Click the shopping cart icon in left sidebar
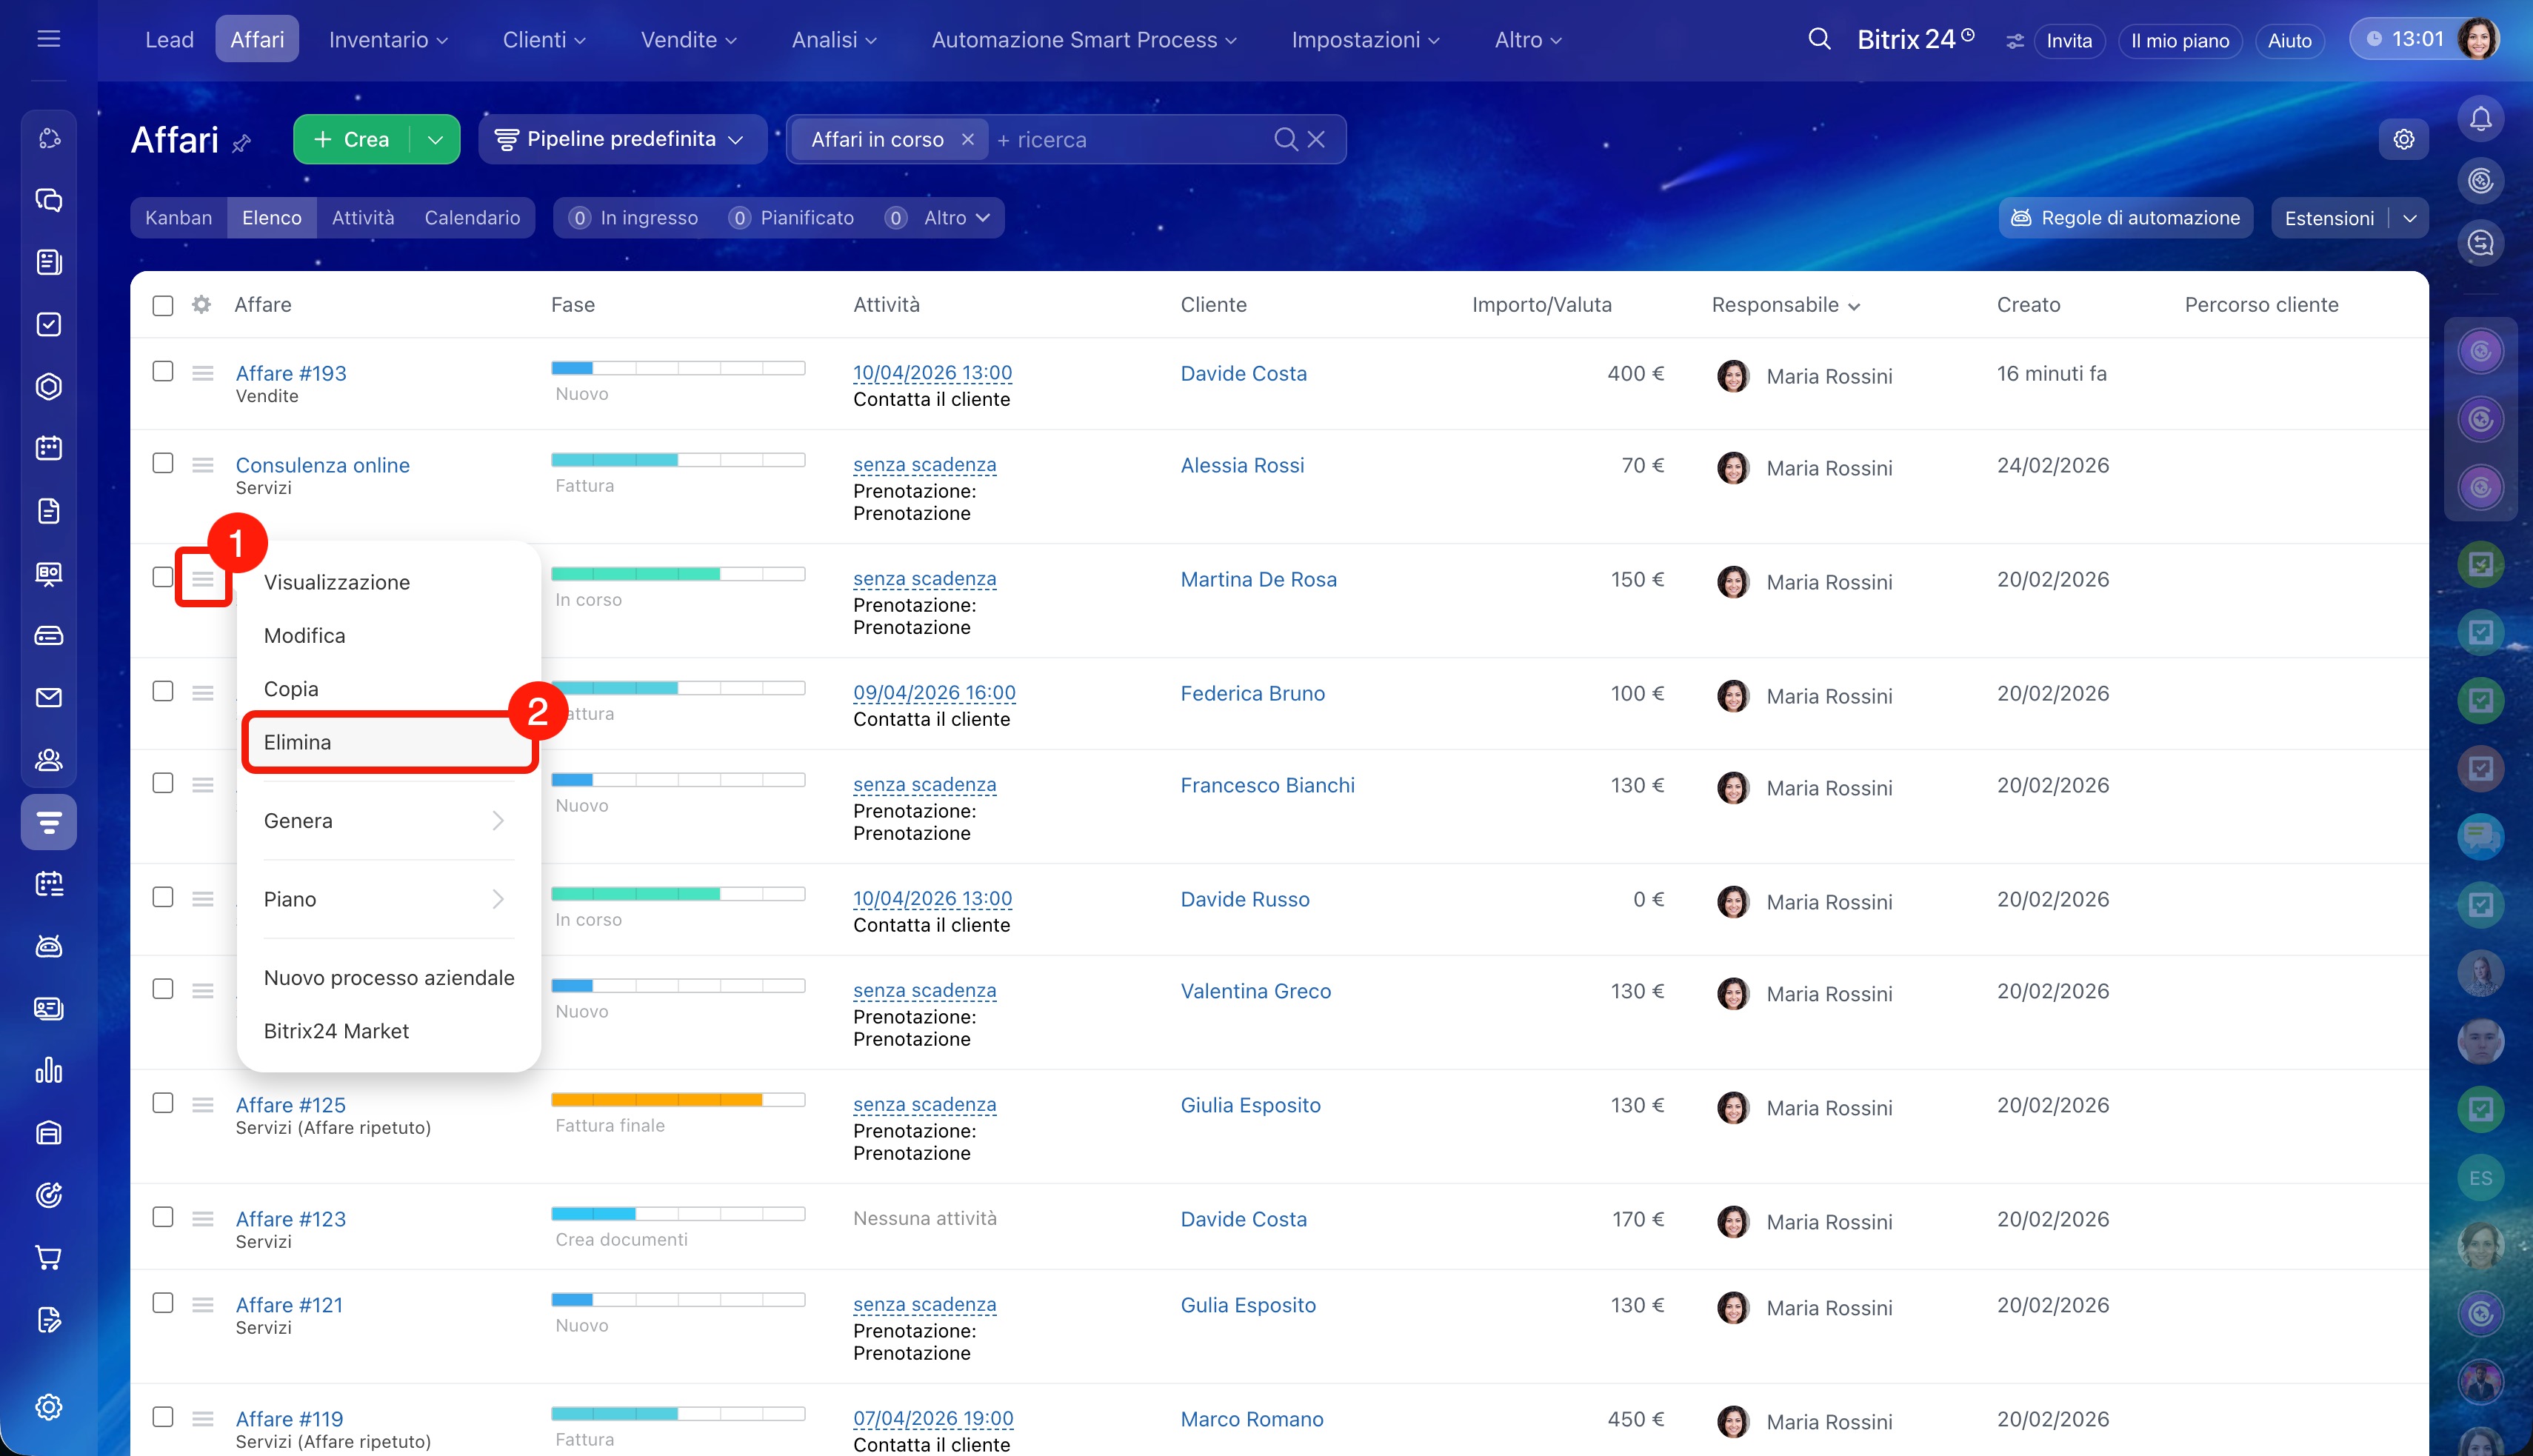 48,1257
